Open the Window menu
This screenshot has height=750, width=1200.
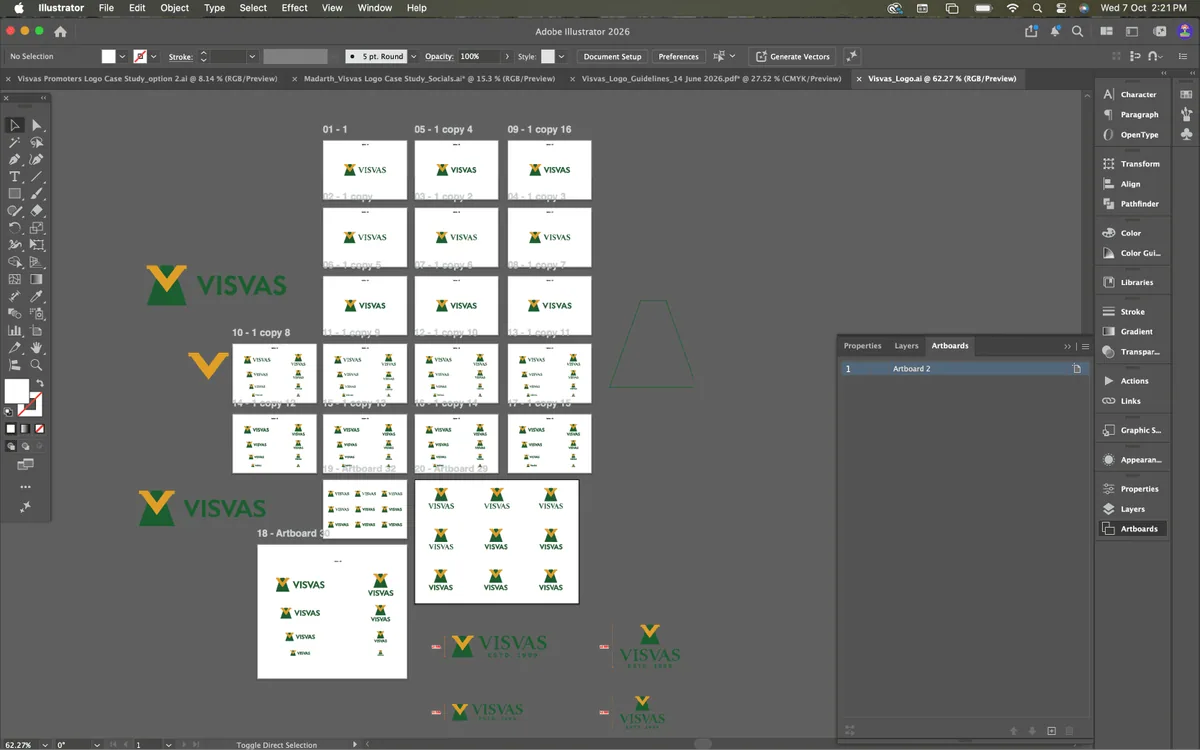coord(375,8)
